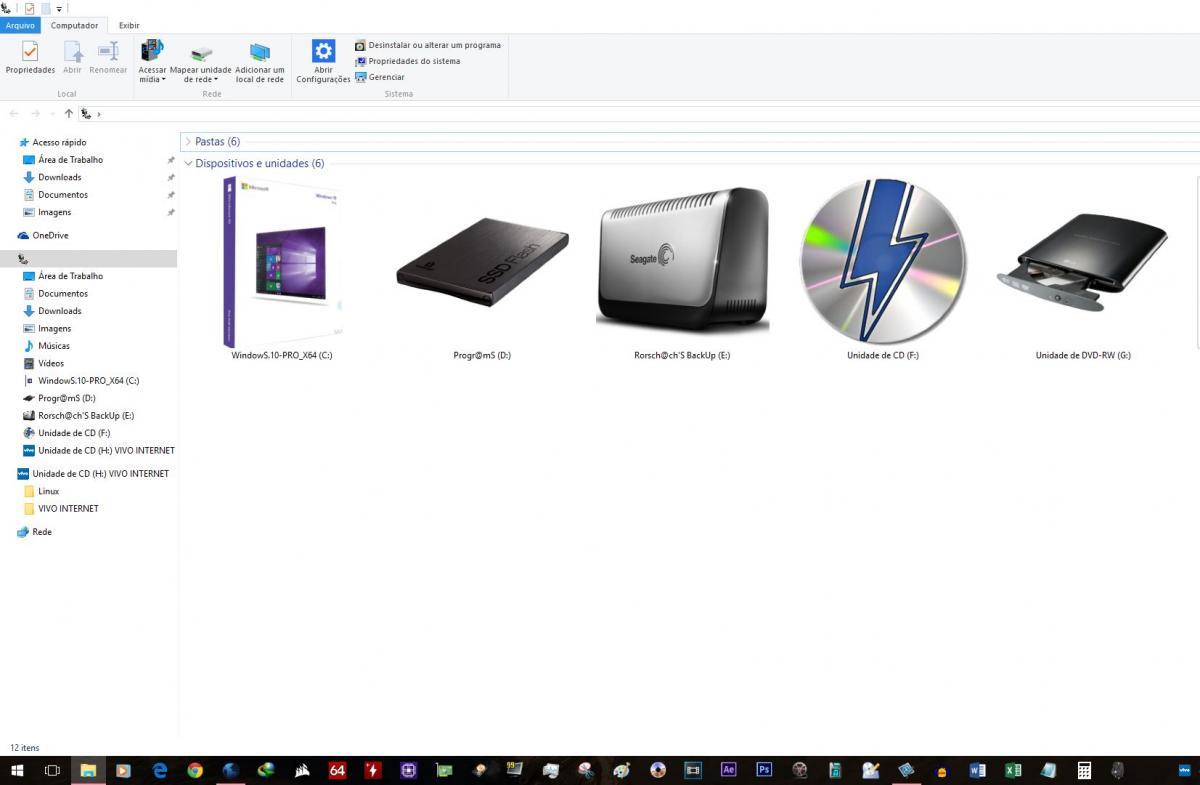Open Task View on the taskbar
This screenshot has height=785, width=1200.
pyautogui.click(x=52, y=770)
